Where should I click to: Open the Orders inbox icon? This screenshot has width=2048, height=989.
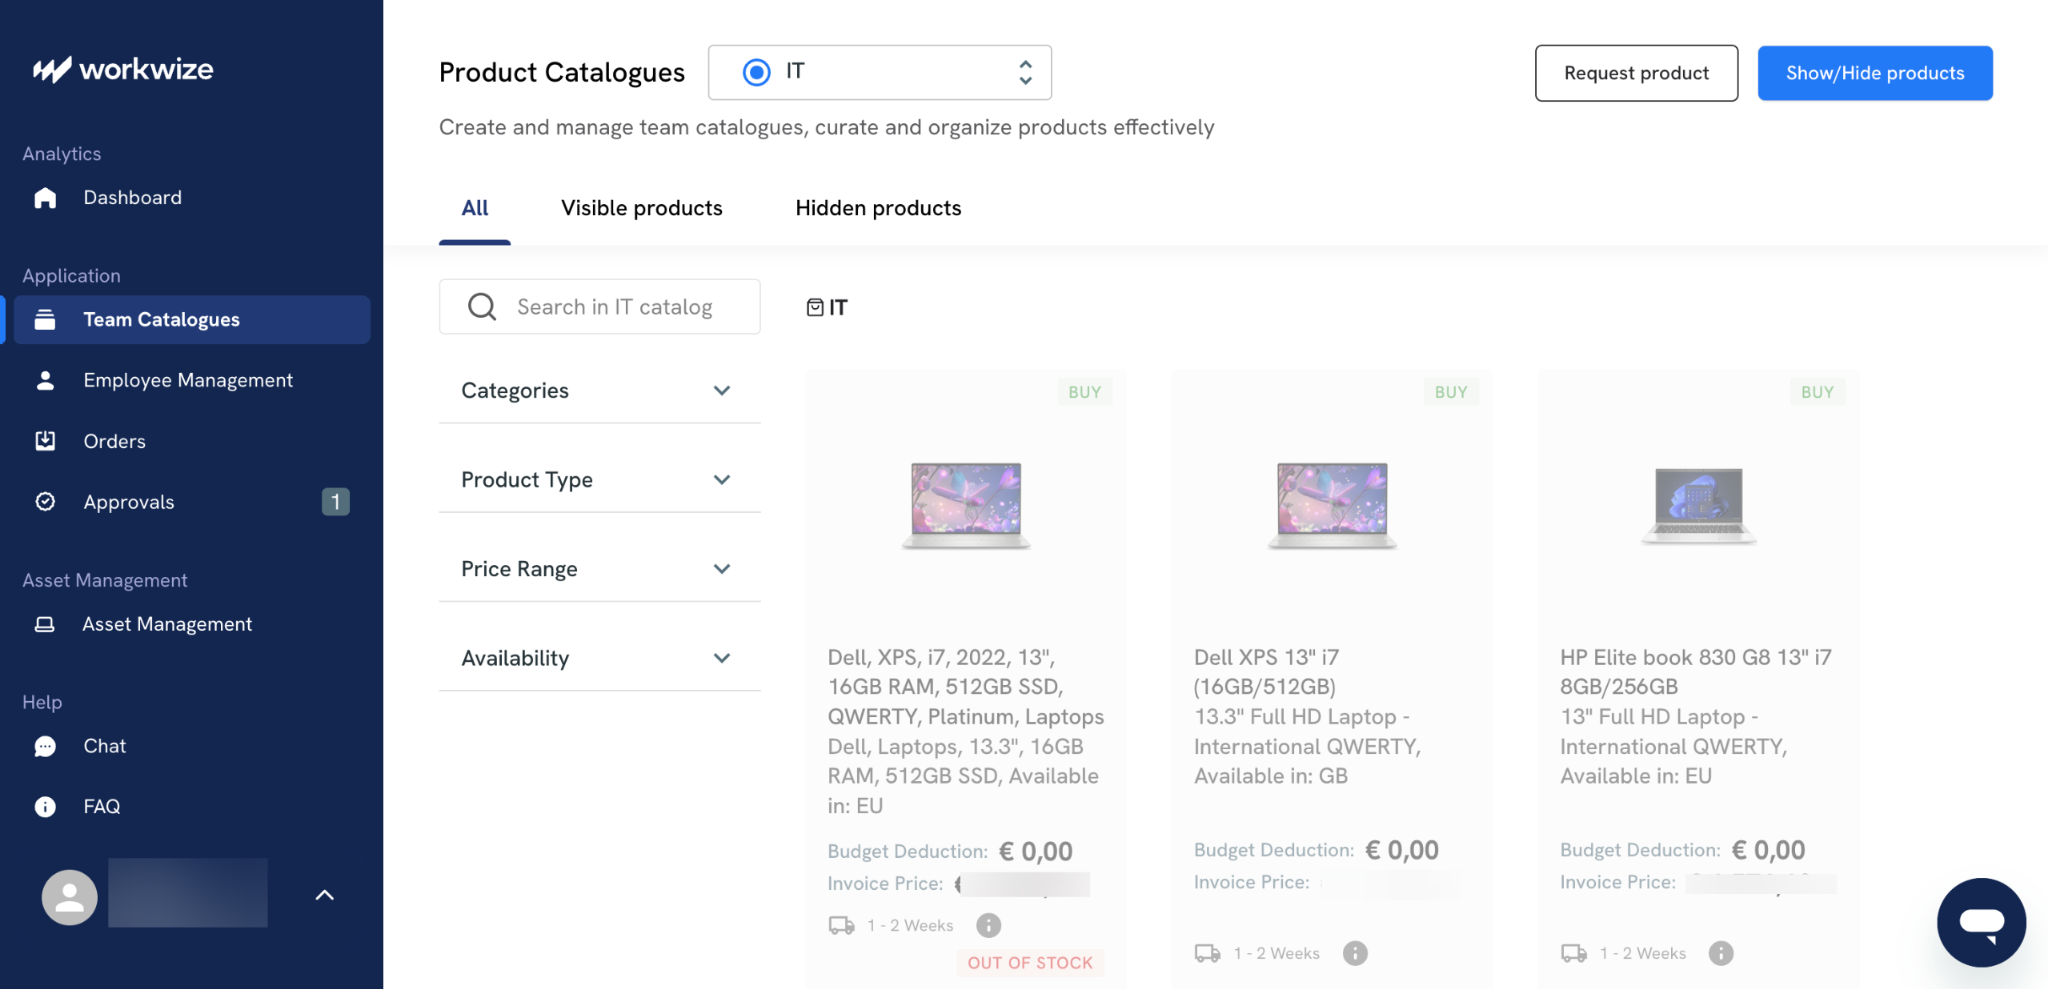(45, 441)
